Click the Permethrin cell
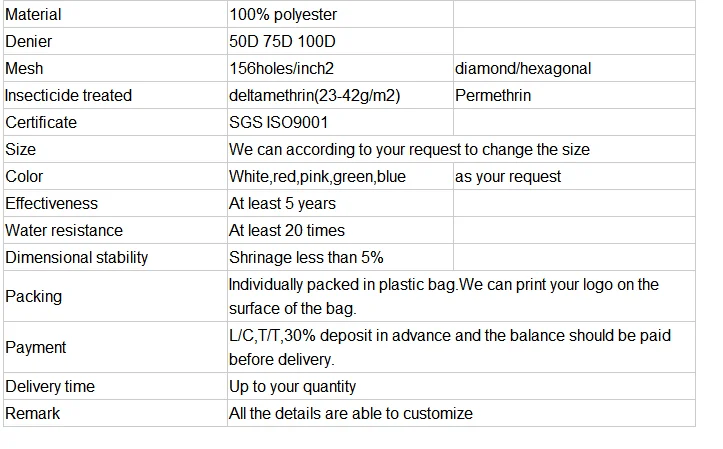The image size is (723, 449). (492, 95)
